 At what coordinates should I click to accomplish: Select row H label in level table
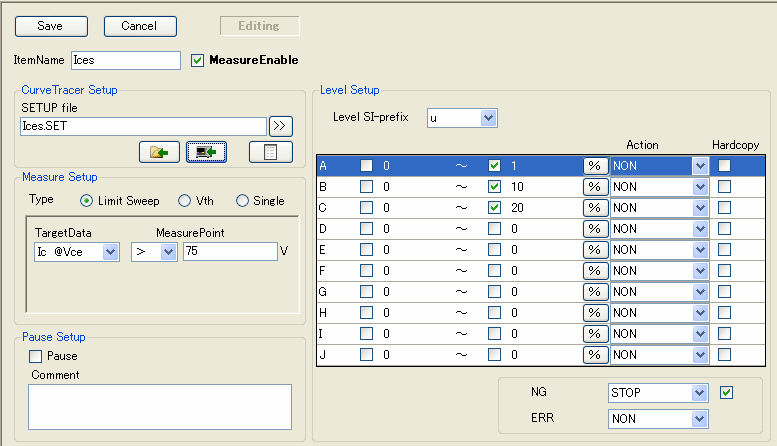[x=323, y=313]
